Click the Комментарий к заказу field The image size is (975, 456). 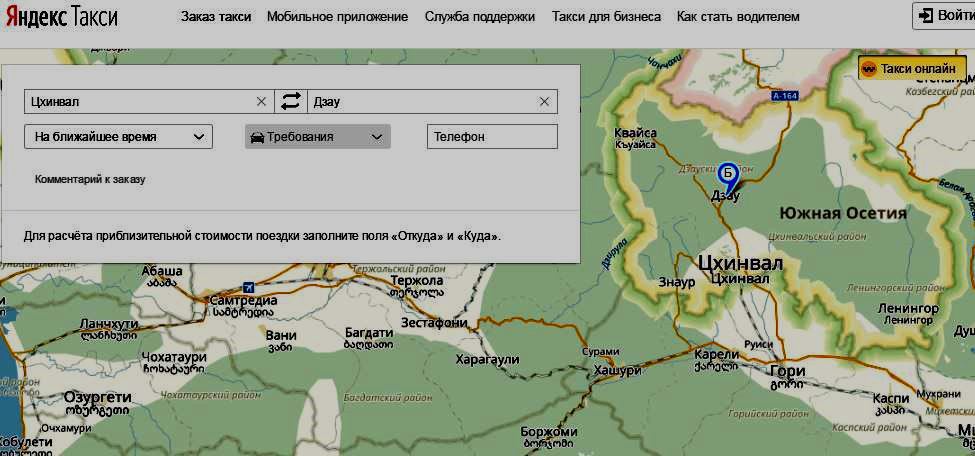(90, 179)
